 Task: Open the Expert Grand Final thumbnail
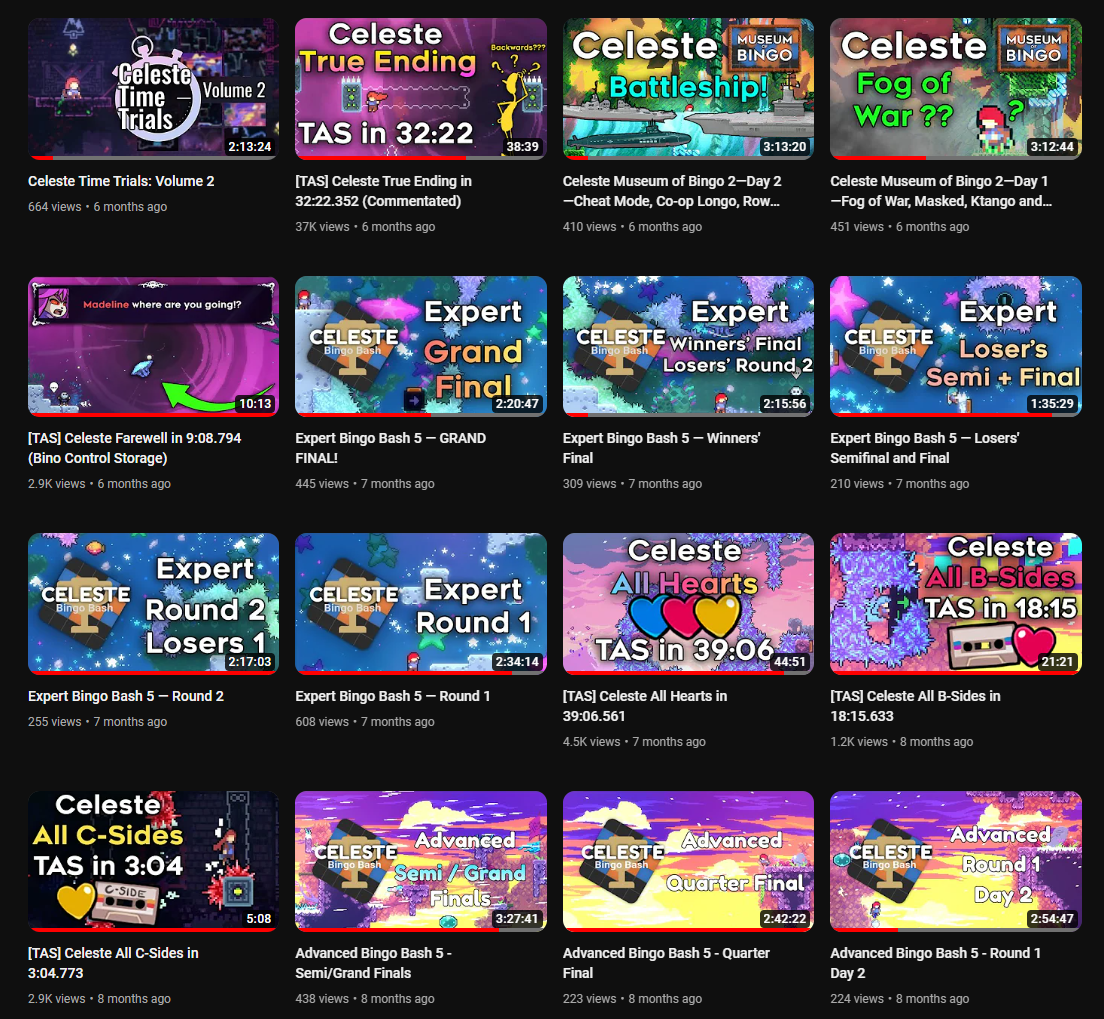[420, 346]
